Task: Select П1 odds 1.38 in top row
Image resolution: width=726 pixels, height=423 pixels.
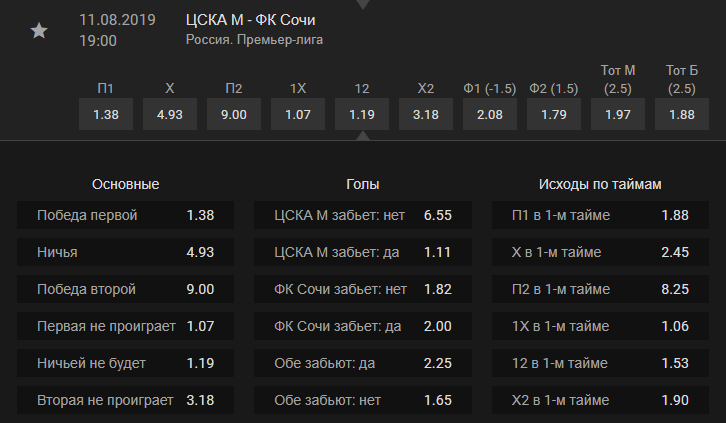Action: pos(106,114)
